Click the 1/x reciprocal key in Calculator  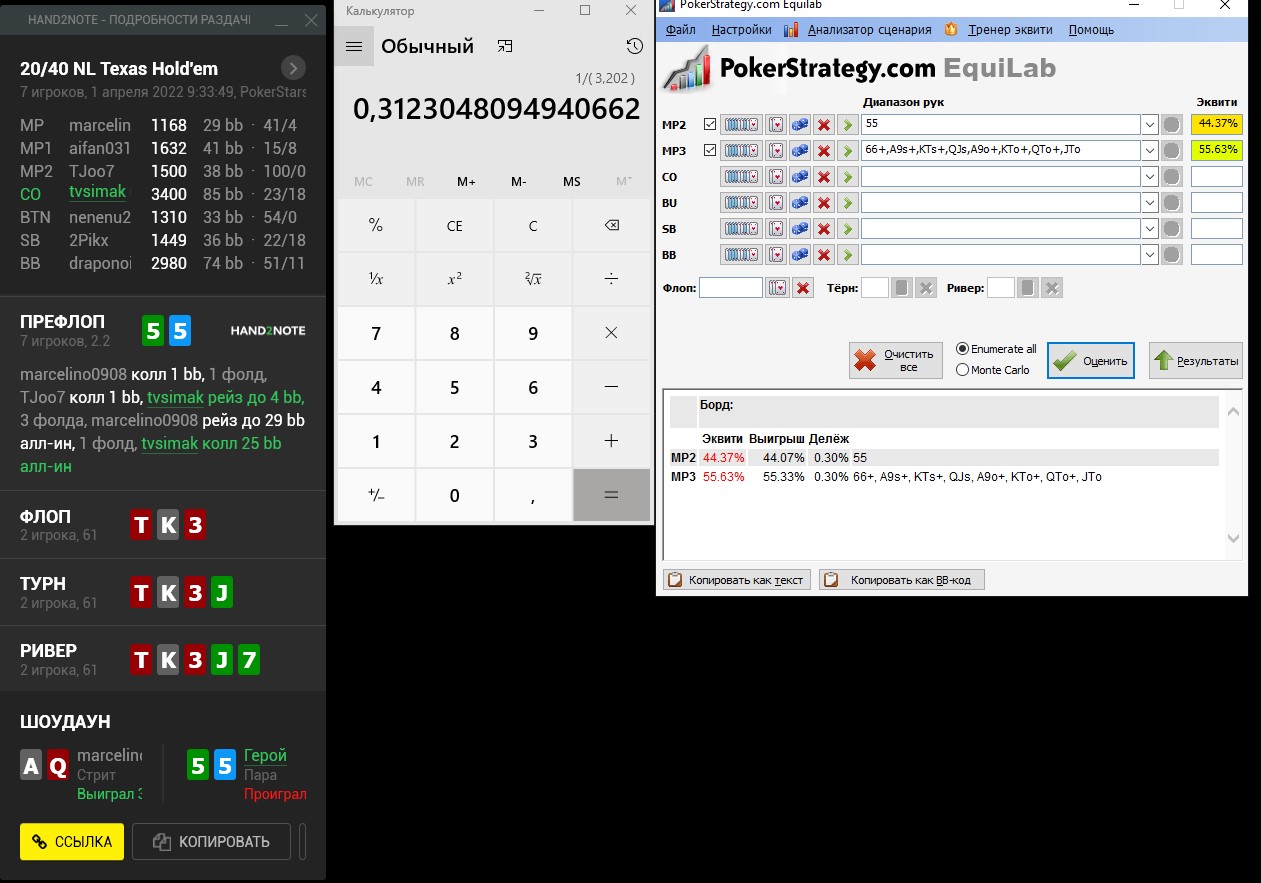(376, 279)
